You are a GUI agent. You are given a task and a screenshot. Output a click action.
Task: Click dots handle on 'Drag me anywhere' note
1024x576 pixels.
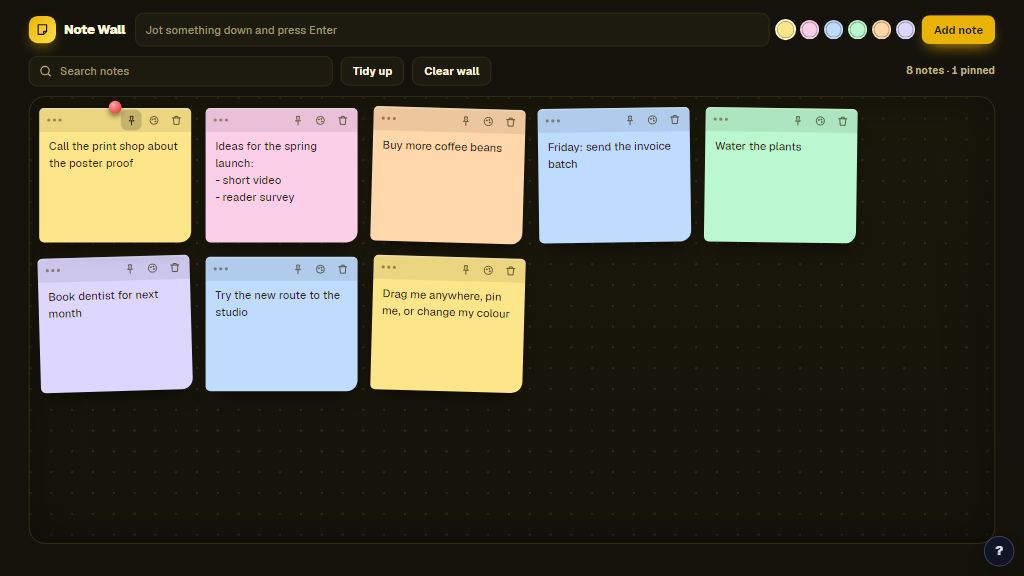[x=389, y=267]
